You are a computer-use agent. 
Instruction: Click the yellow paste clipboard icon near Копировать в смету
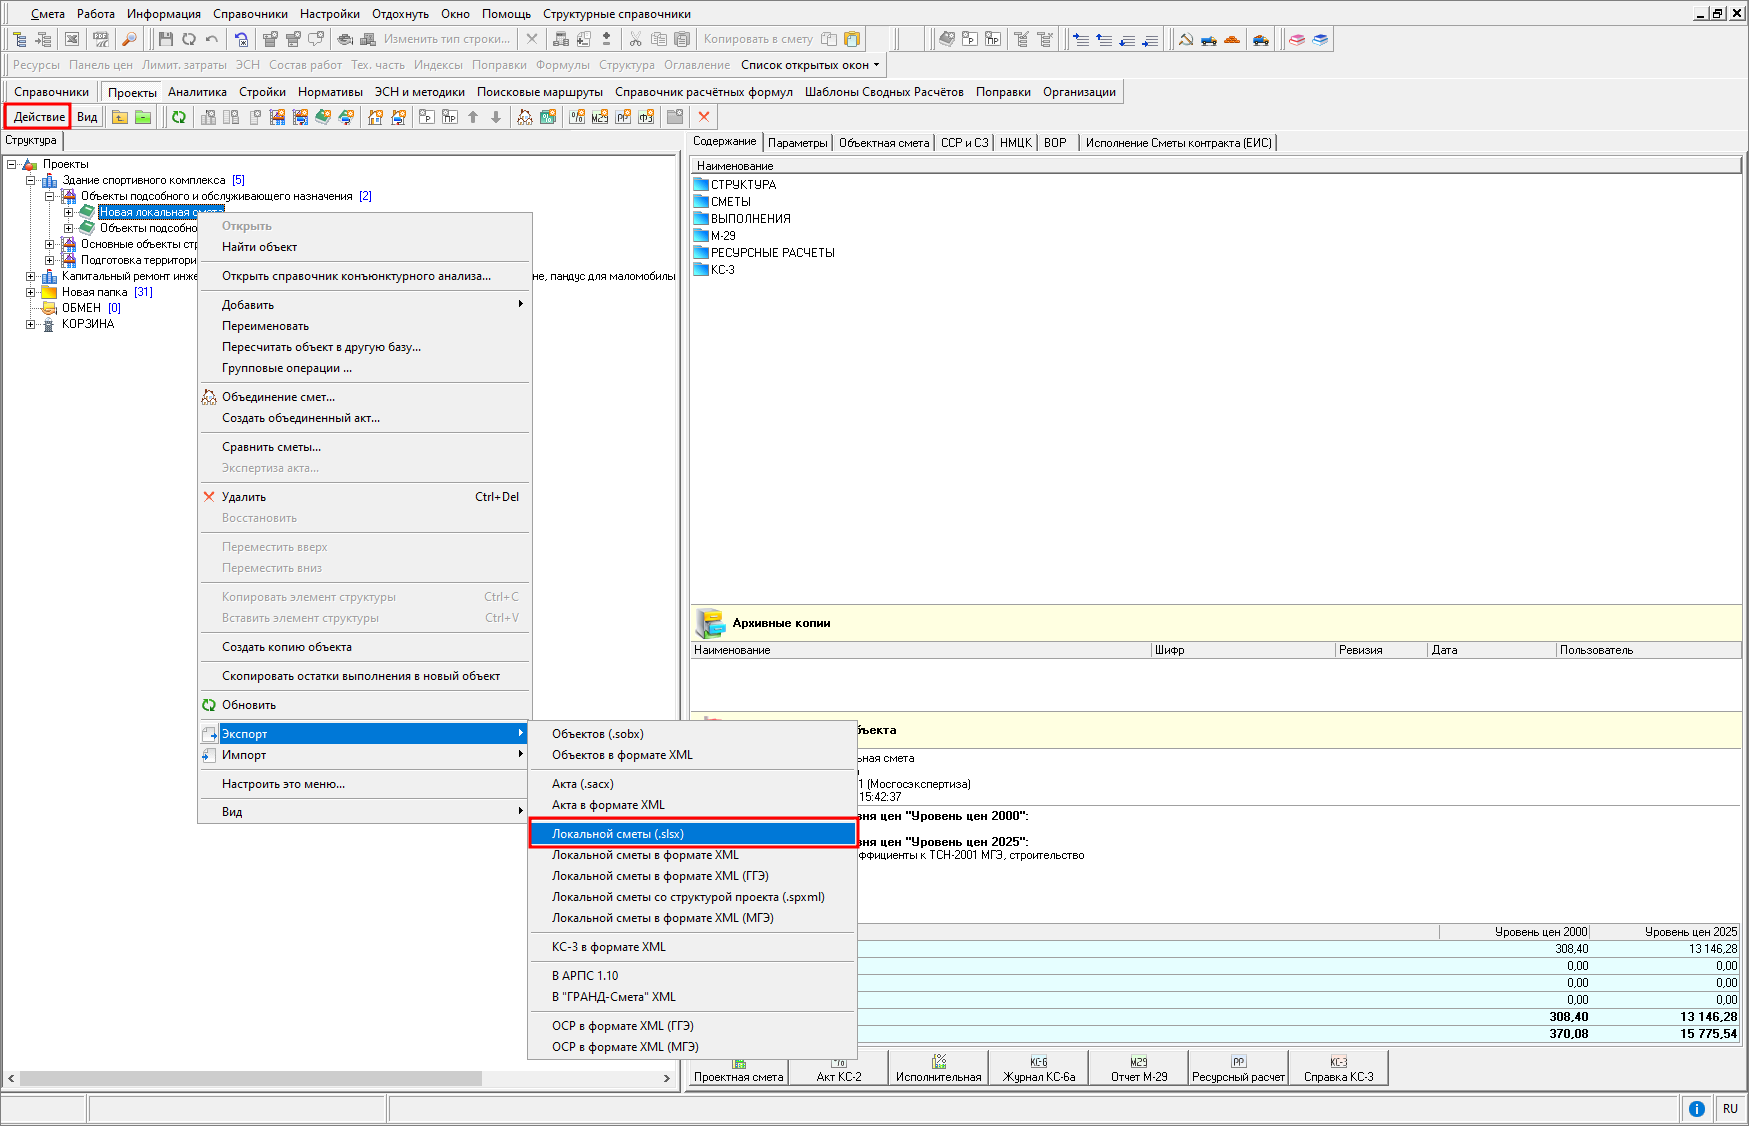click(x=852, y=39)
